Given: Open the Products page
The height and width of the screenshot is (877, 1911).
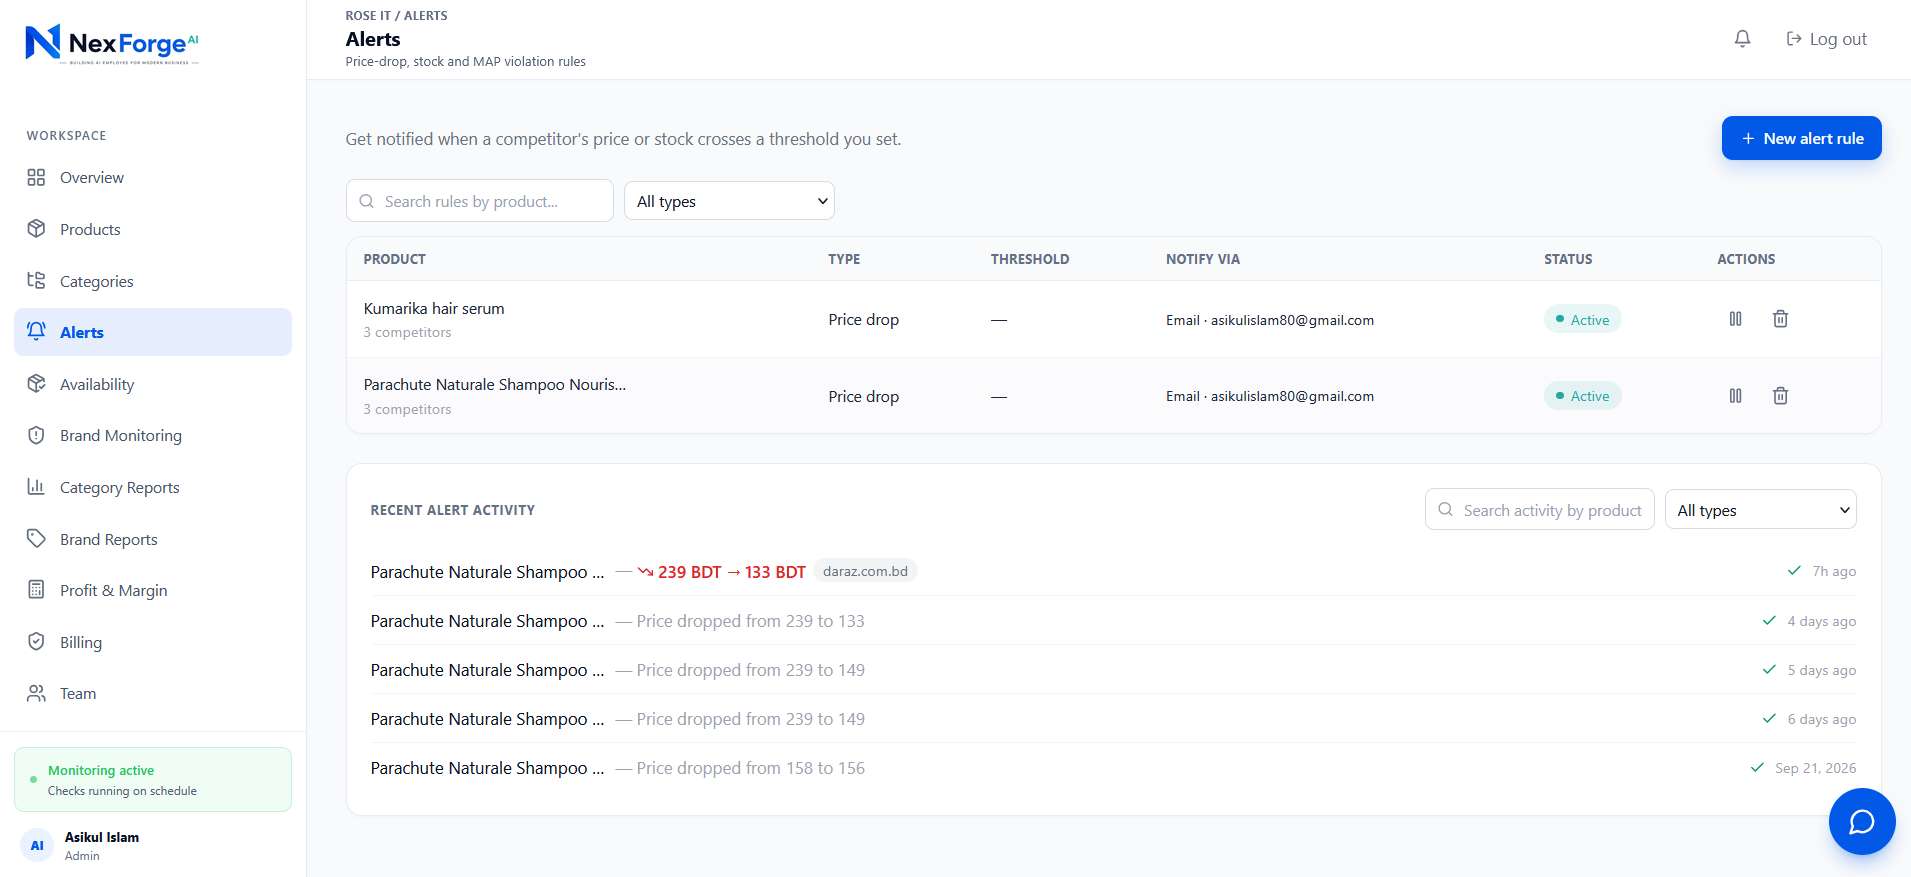Looking at the screenshot, I should pos(153,229).
